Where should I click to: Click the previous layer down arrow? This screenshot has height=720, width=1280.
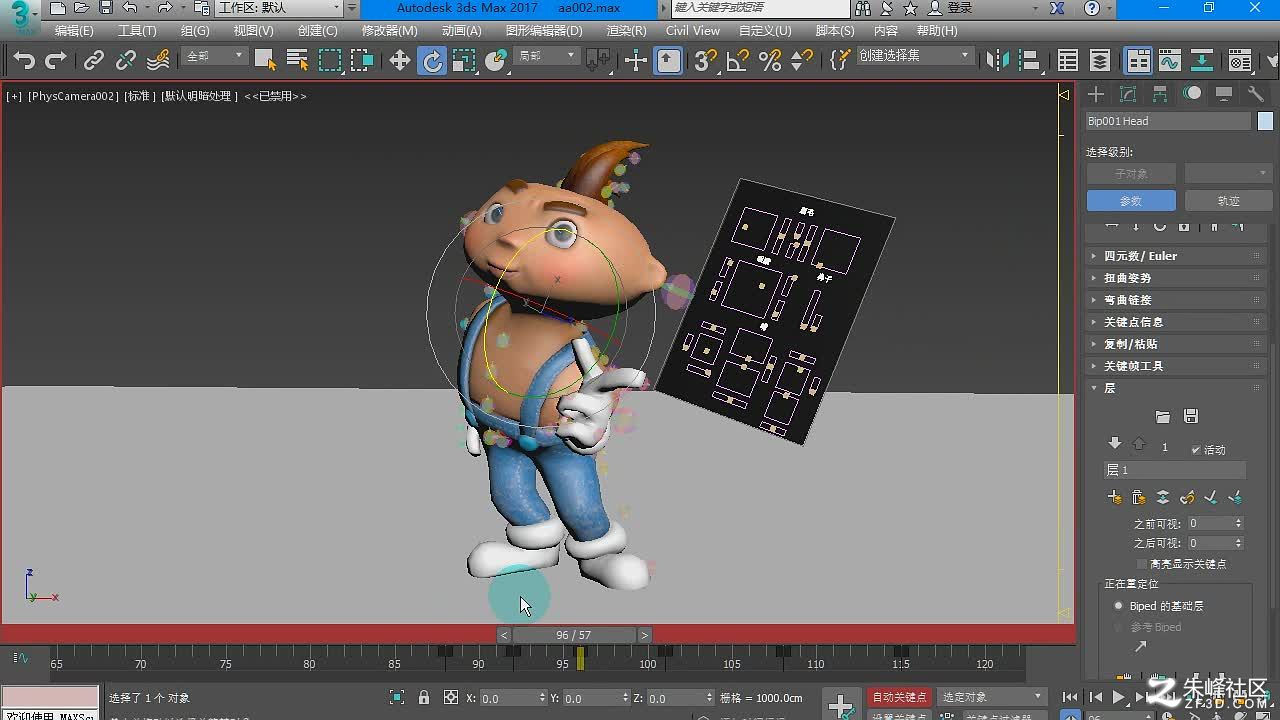[1115, 444]
